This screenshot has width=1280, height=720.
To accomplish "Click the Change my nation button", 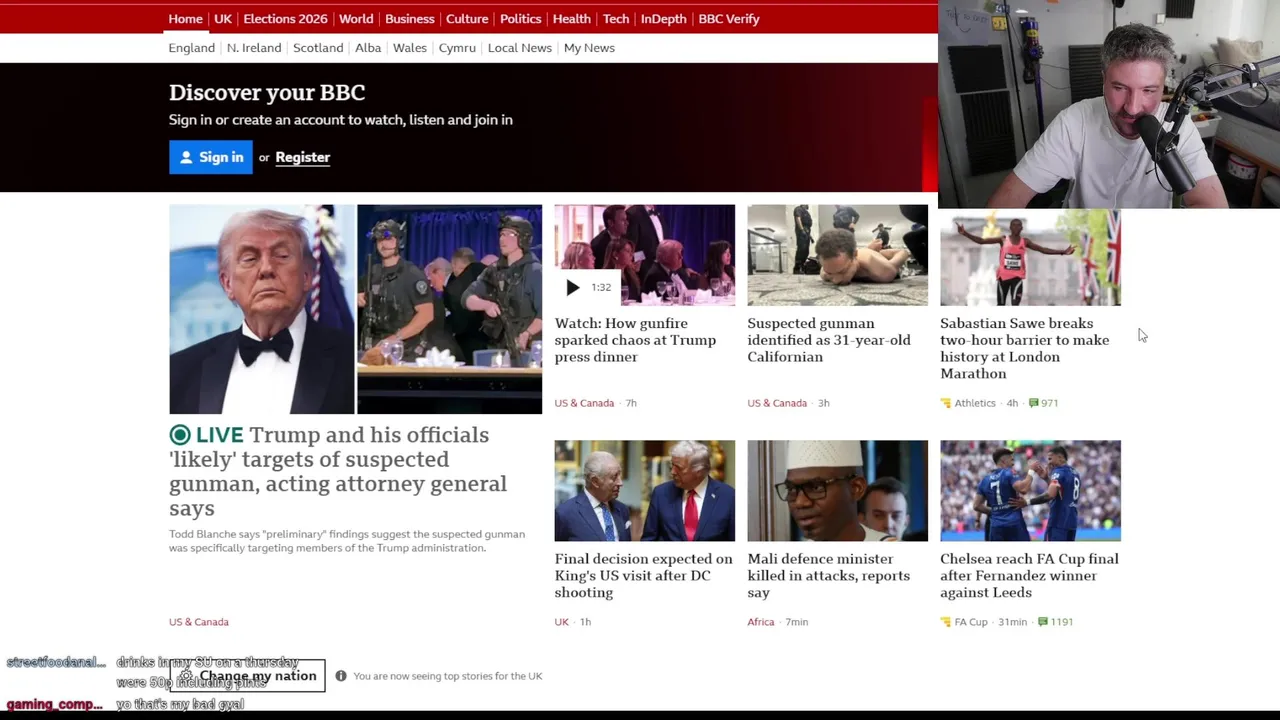I will 247,676.
